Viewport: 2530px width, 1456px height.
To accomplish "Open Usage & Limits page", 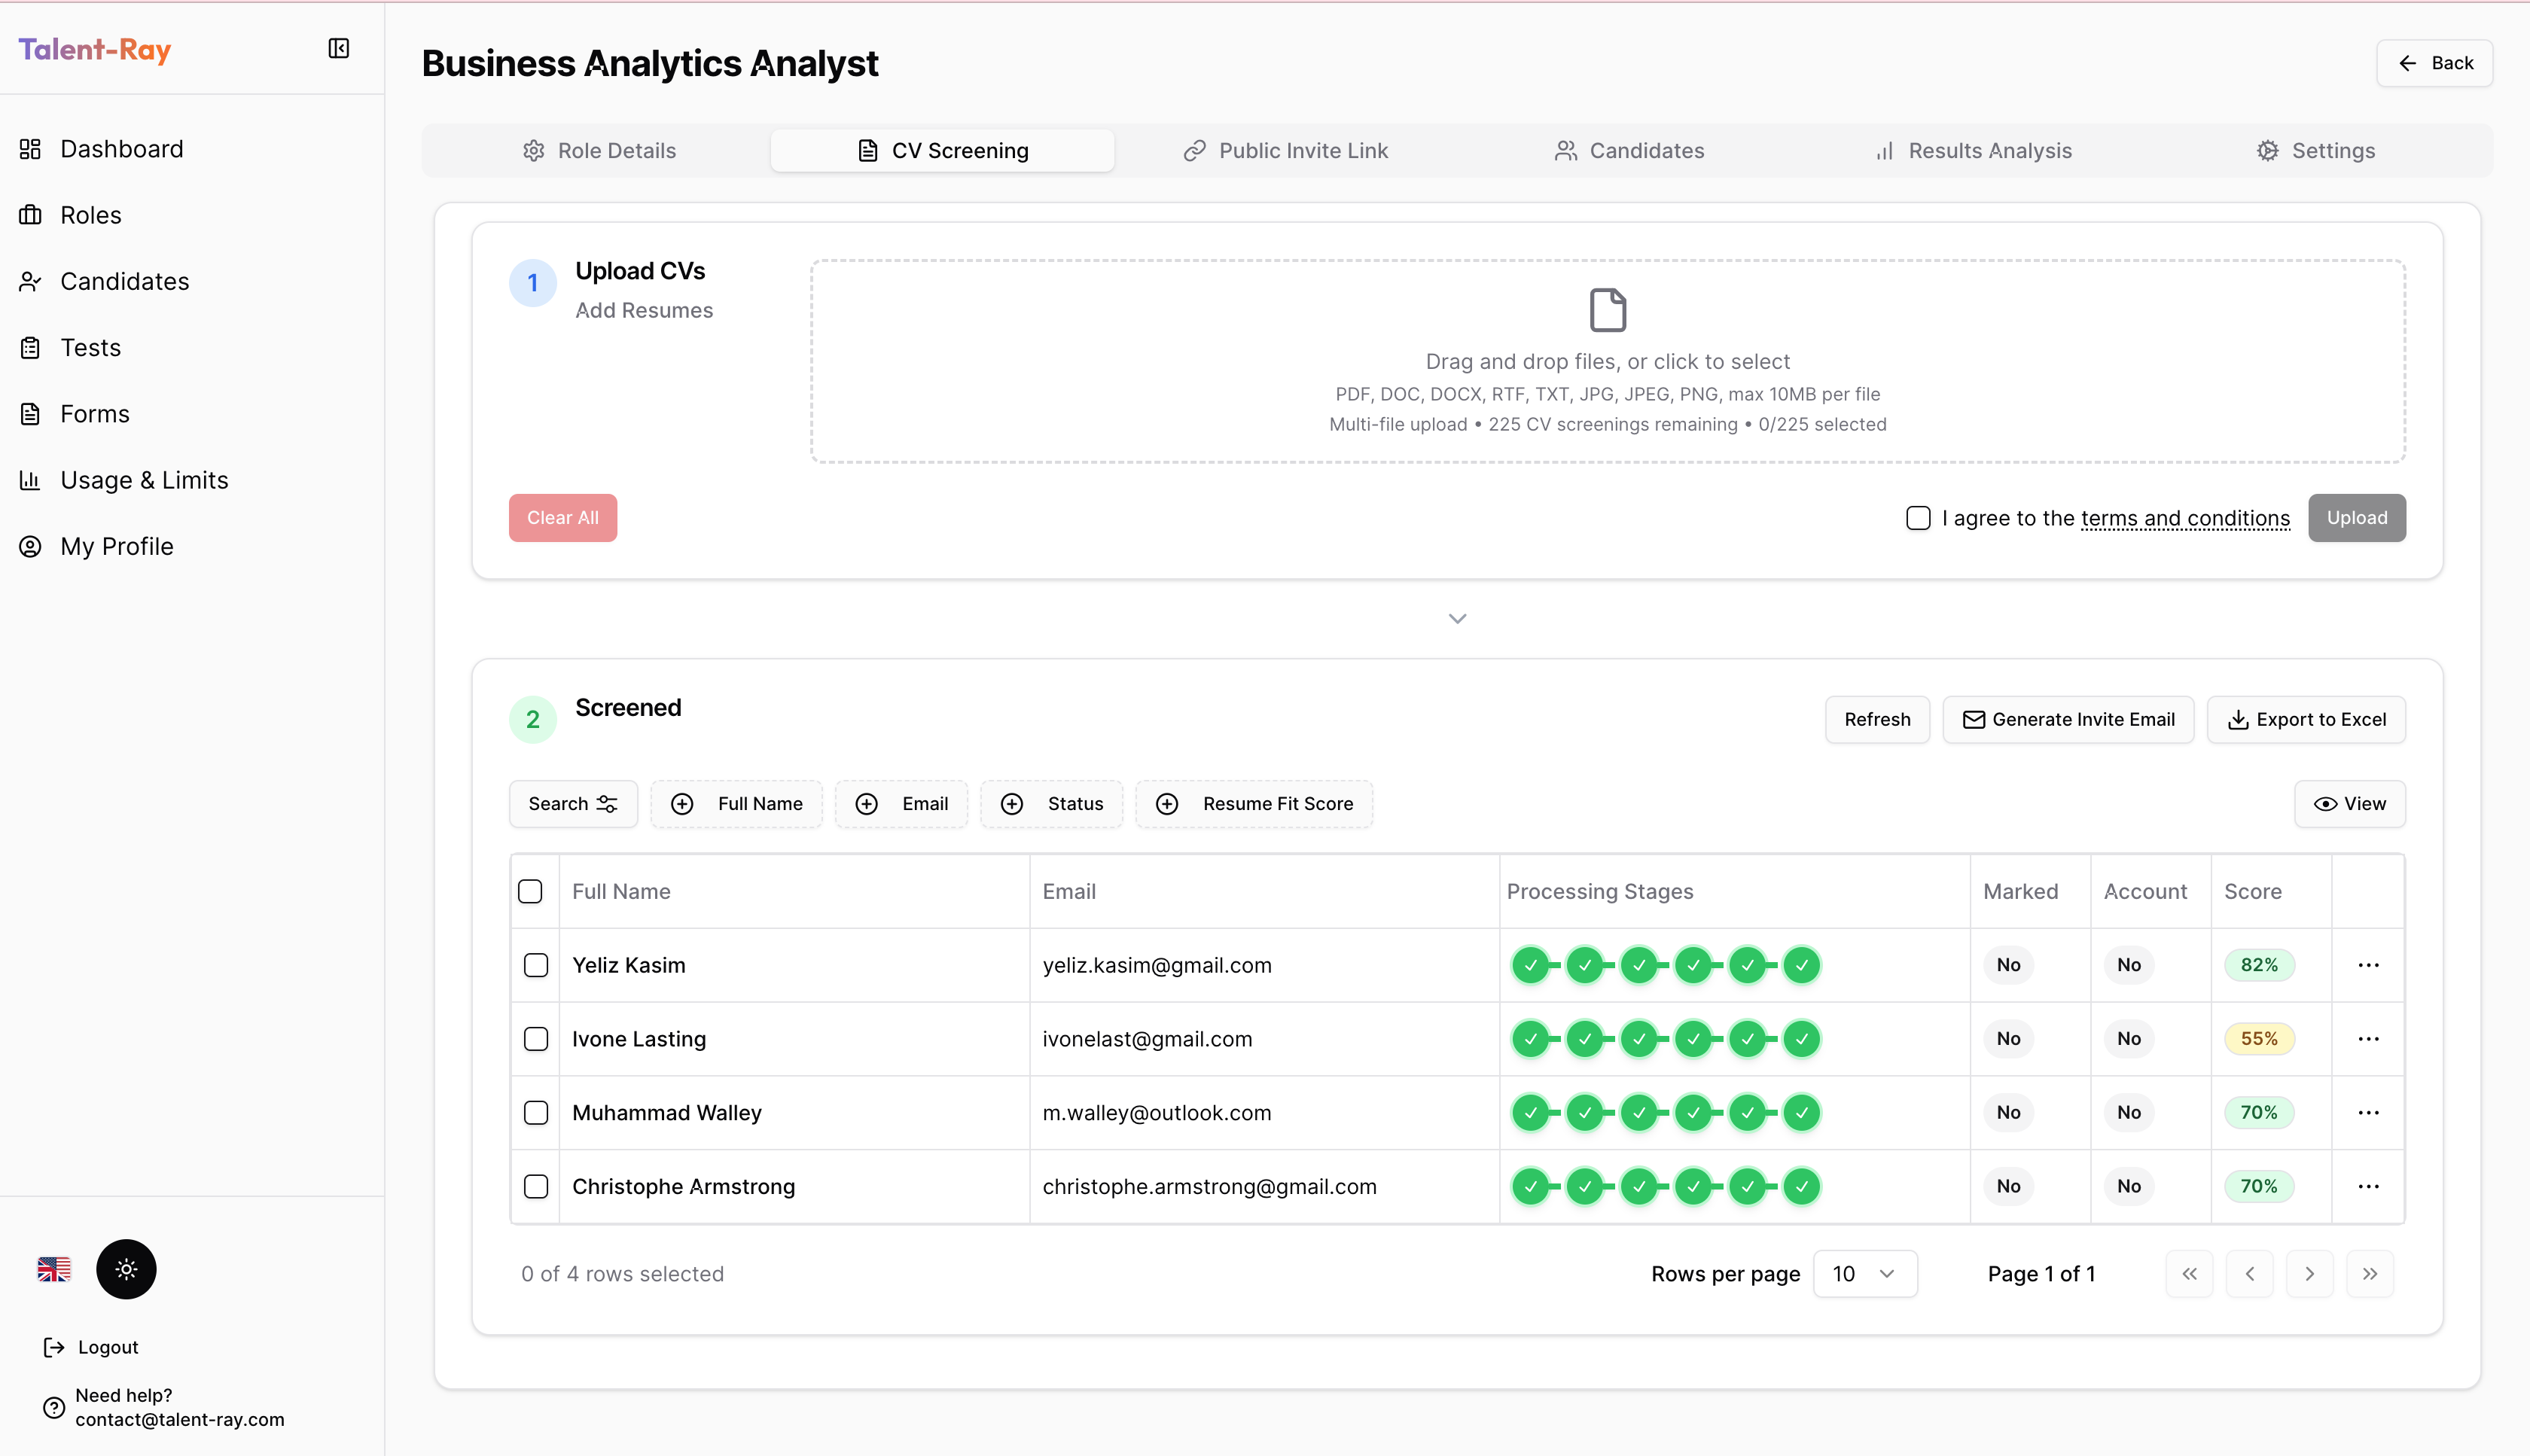I will coord(144,479).
